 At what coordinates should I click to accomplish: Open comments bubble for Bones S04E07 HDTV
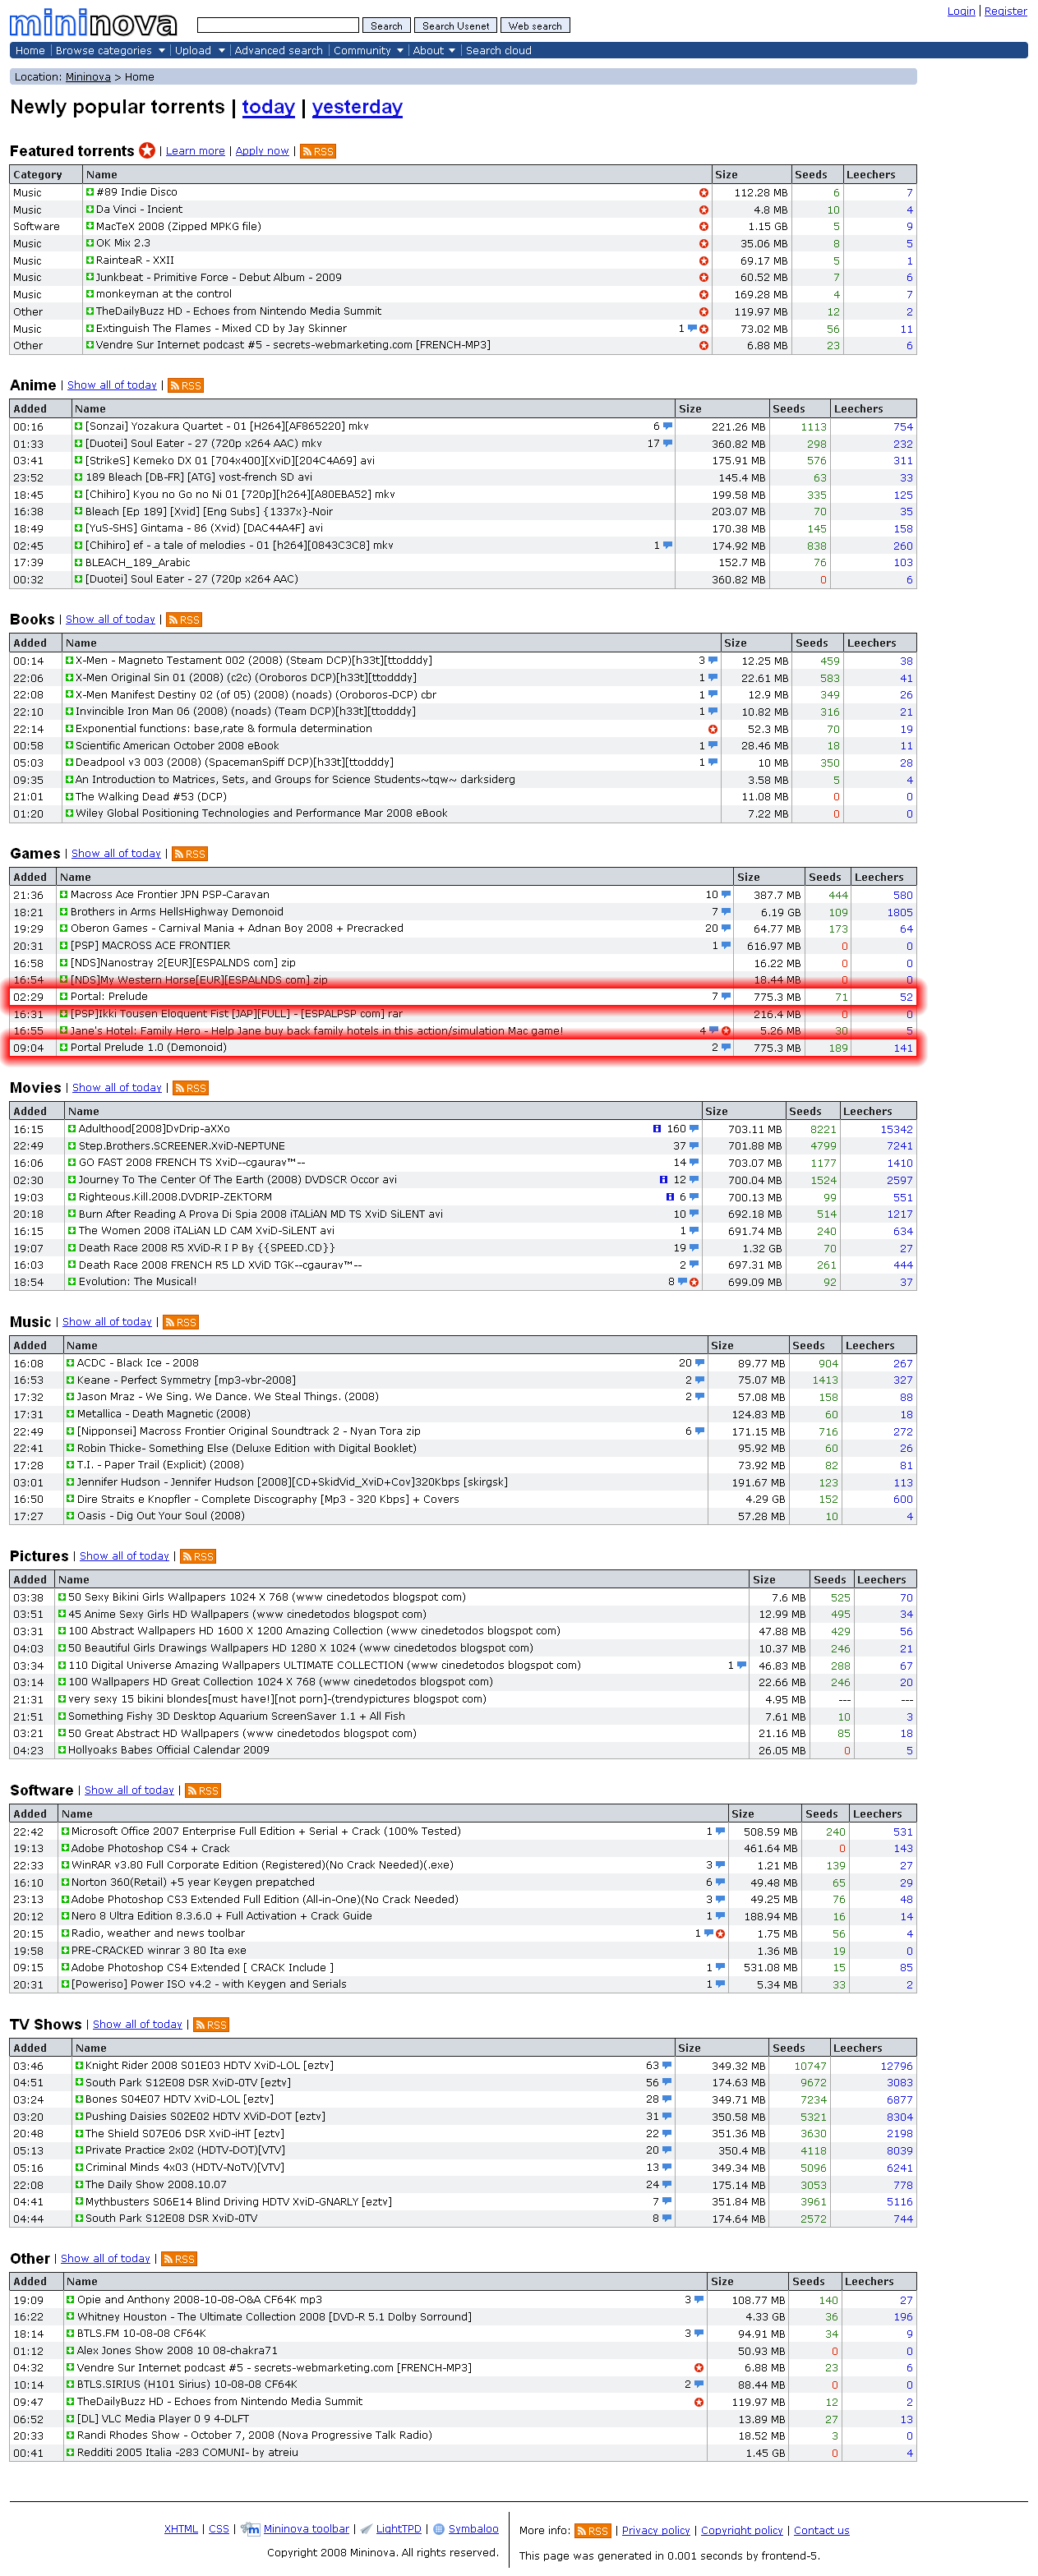click(667, 2099)
